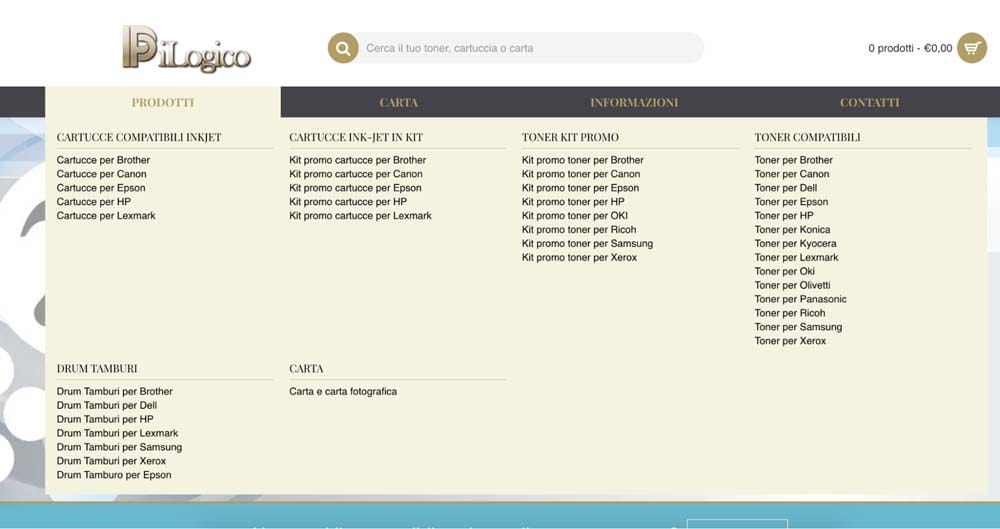Viewport: 1000px width, 529px height.
Task: Open the shopping cart icon
Action: tap(972, 48)
